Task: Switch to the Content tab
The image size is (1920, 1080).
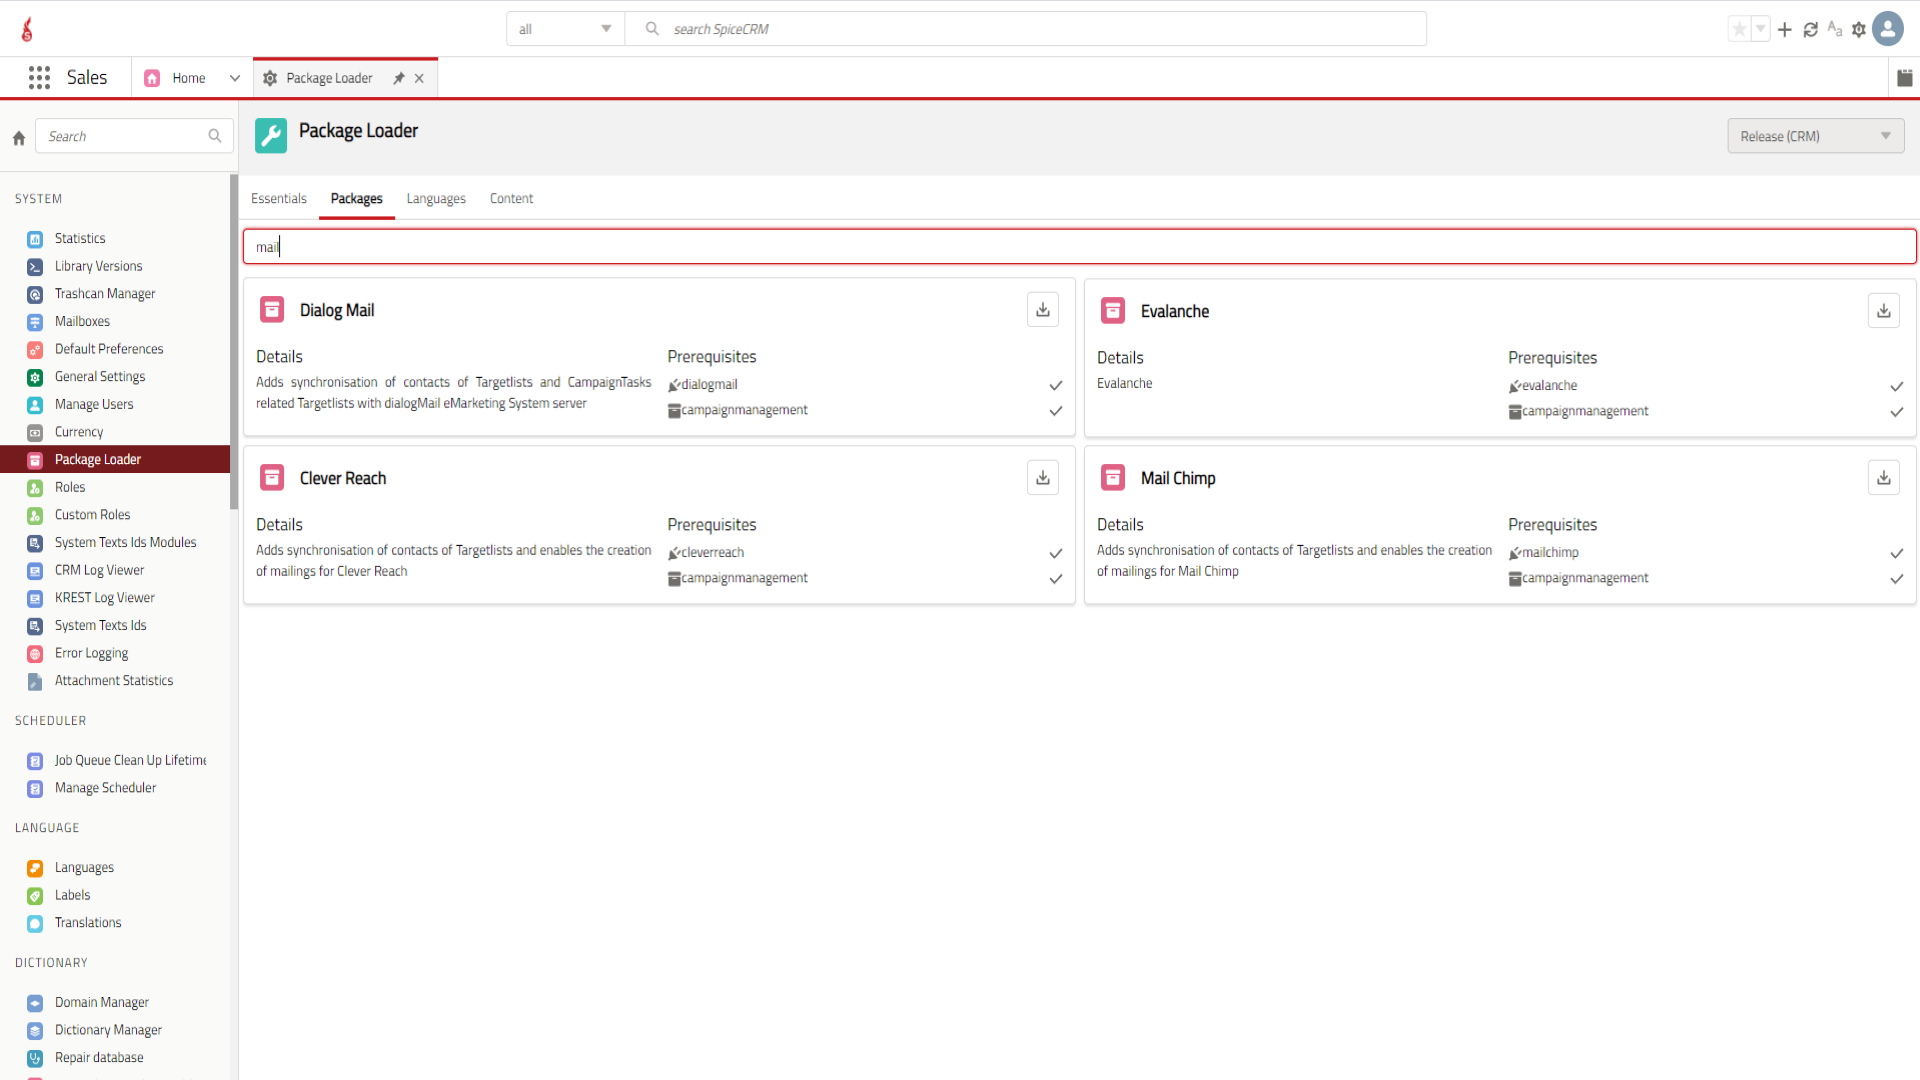Action: point(512,199)
